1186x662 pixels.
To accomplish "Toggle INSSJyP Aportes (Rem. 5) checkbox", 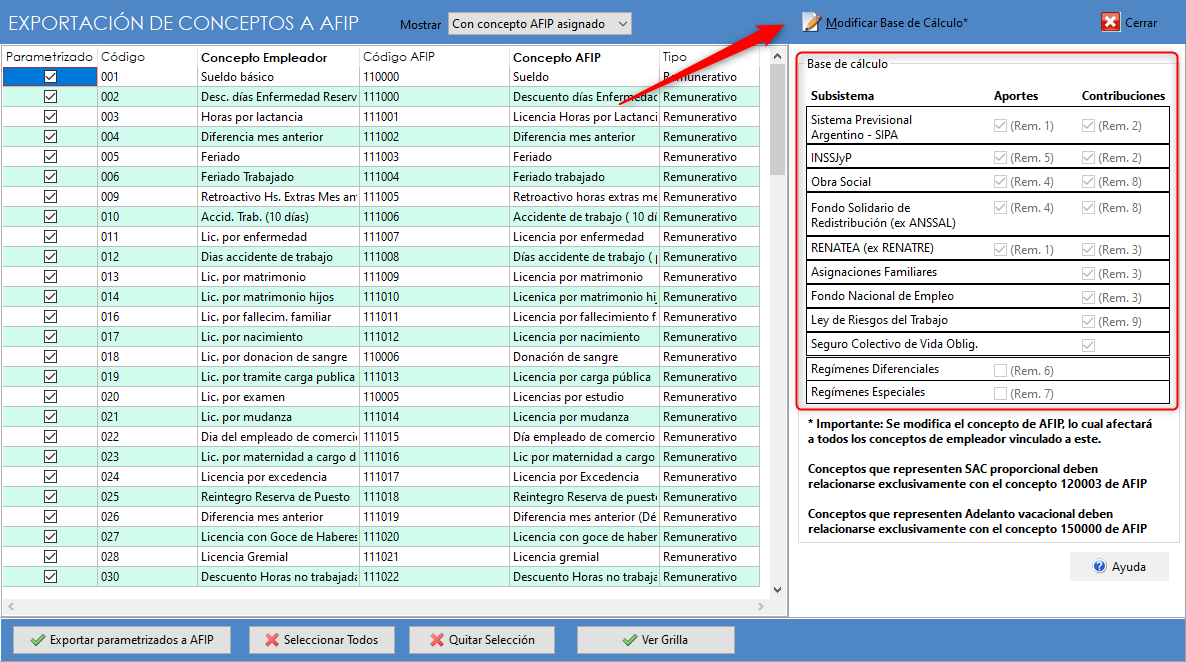I will tap(1001, 157).
